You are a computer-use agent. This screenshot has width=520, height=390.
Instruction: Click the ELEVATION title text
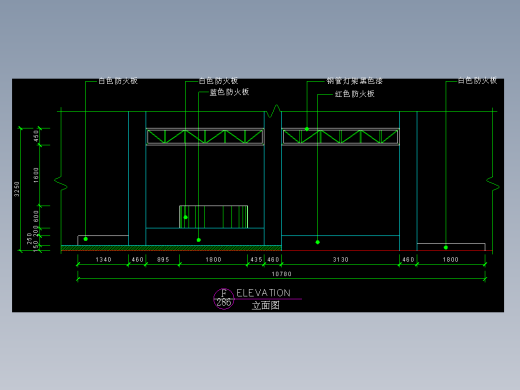263,293
